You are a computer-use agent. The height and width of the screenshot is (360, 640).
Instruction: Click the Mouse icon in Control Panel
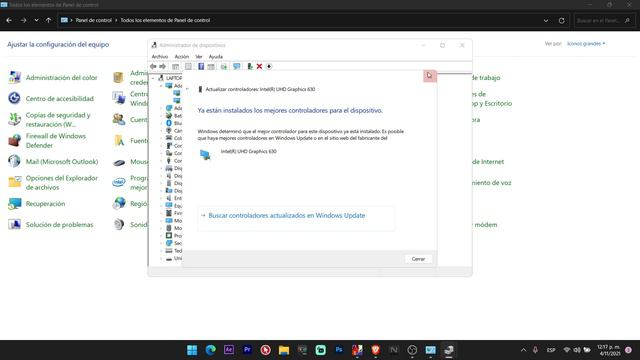pyautogui.click(x=119, y=162)
